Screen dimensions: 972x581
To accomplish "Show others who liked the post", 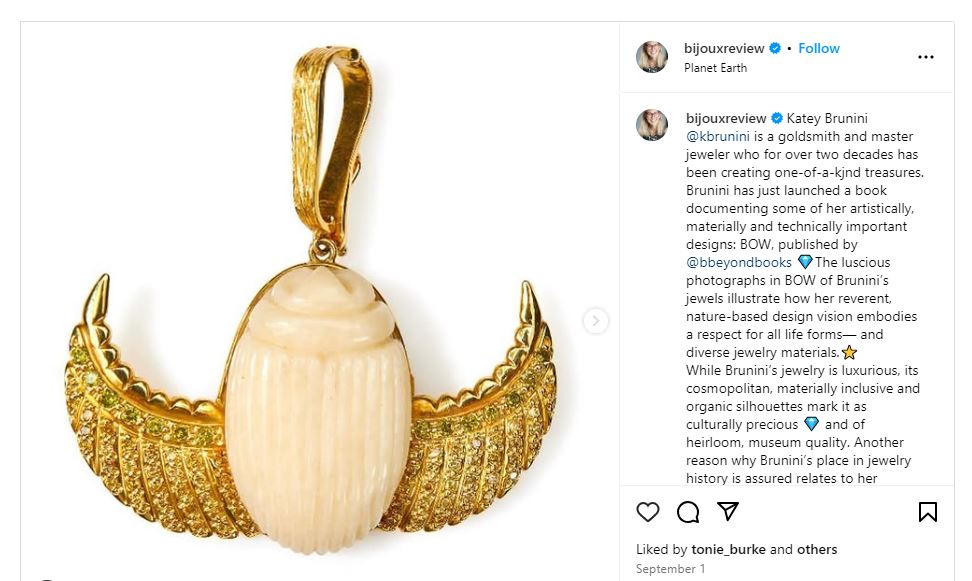I will pos(817,549).
